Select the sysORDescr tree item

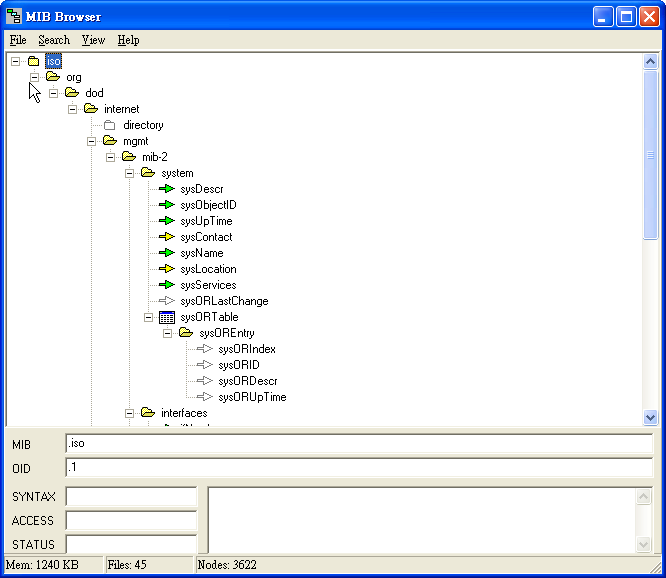pos(247,381)
